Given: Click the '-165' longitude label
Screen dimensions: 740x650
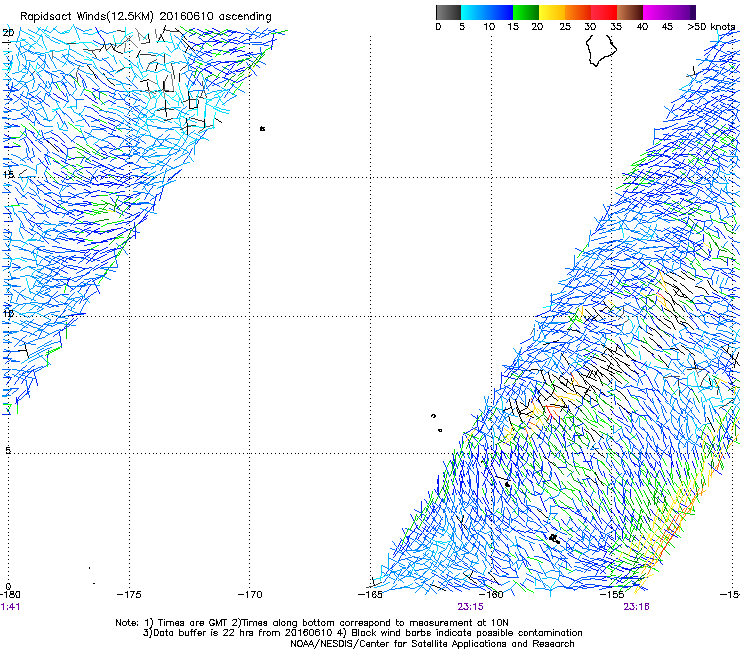Looking at the screenshot, I should click(x=370, y=594).
